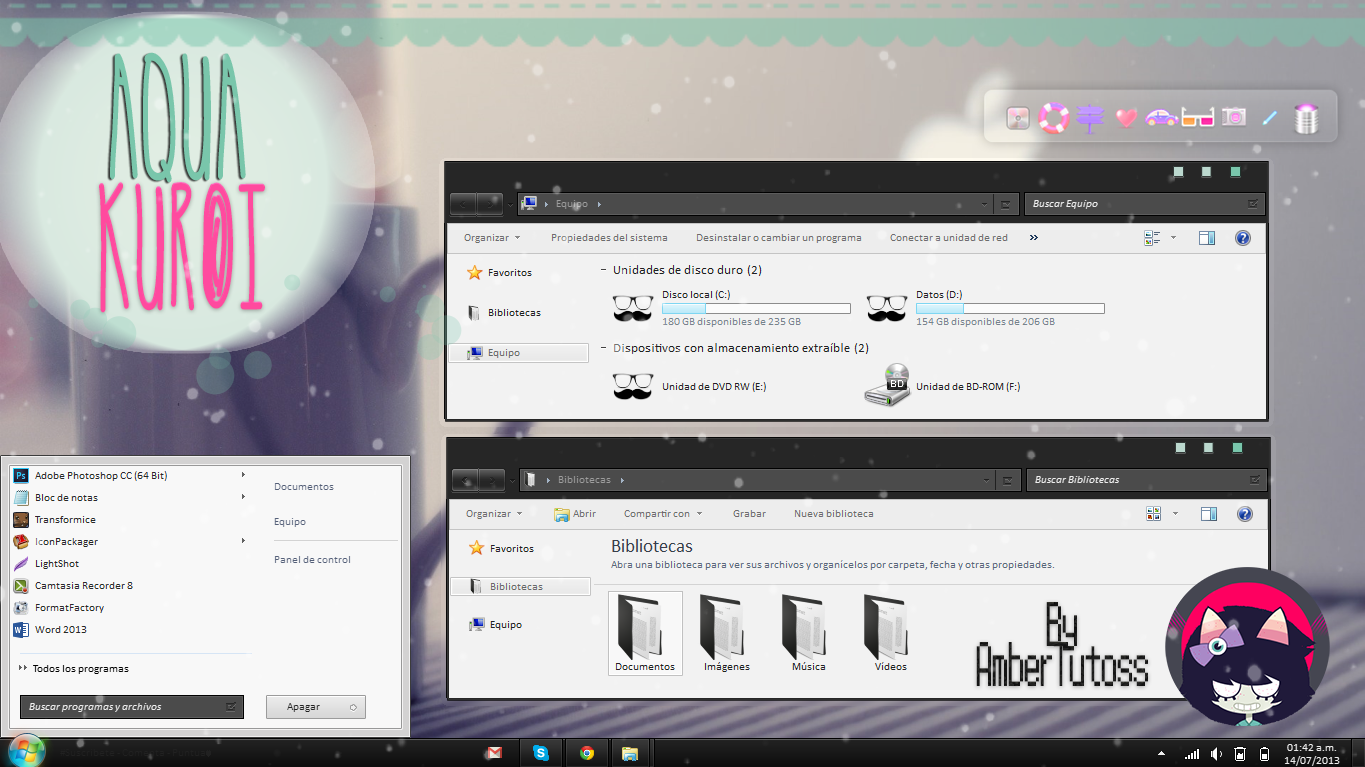This screenshot has height=767, width=1365.
Task: Launch Chrome from the taskbar
Action: [x=587, y=753]
